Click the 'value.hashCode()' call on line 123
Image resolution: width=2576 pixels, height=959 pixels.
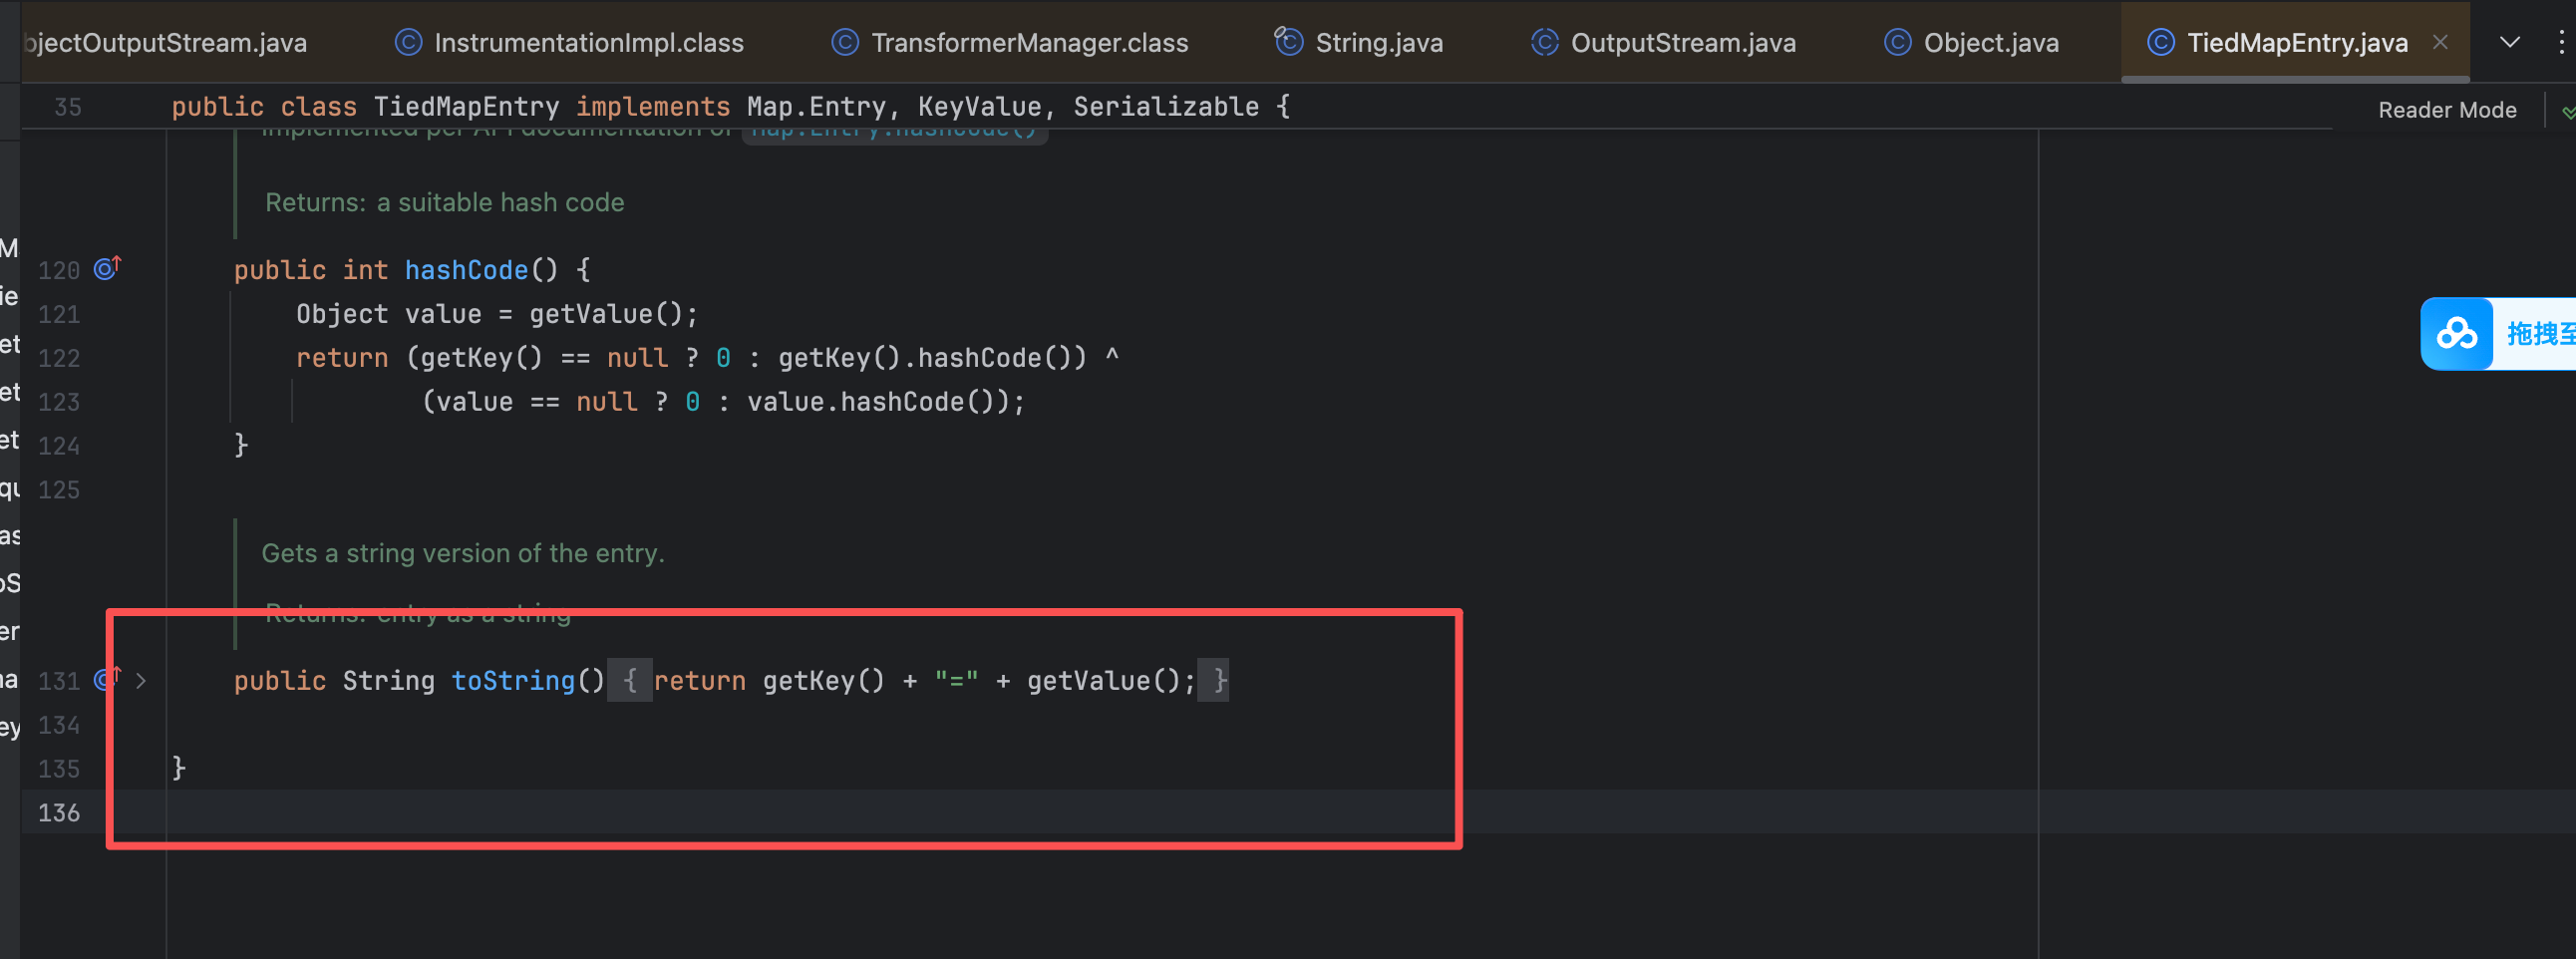878,402
